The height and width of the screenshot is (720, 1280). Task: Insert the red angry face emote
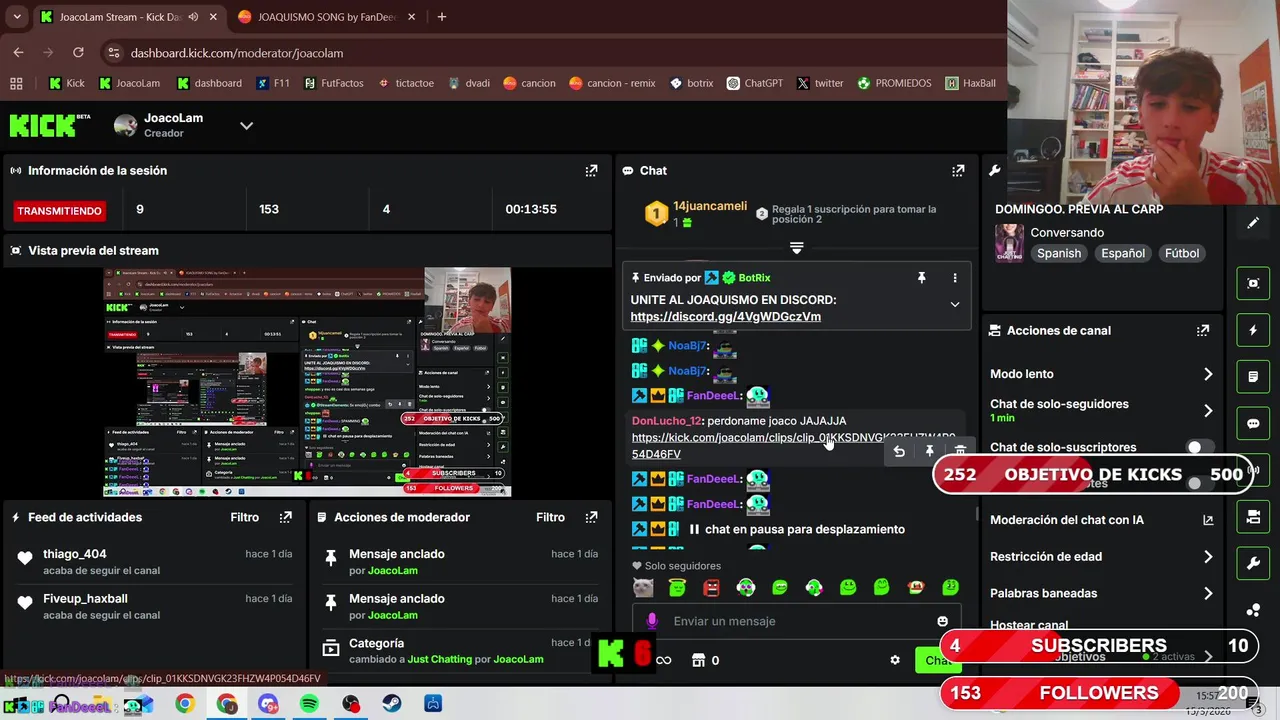click(x=711, y=588)
